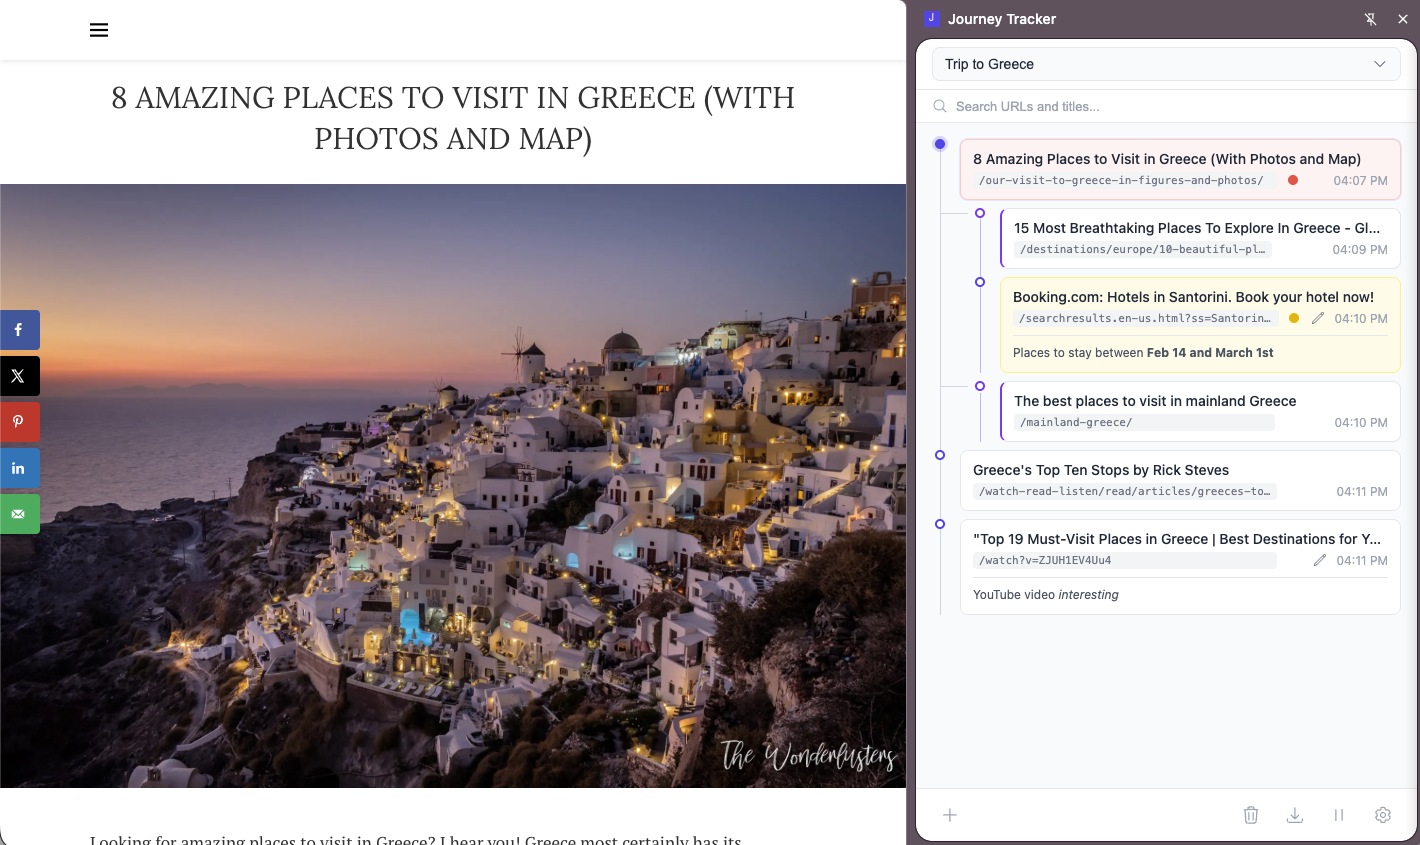
Task: Pin the article on Pinterest
Action: click(19, 422)
